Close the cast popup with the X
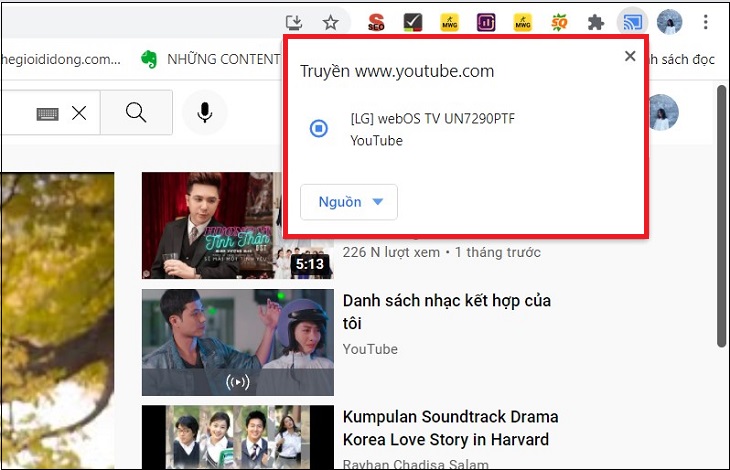The width and height of the screenshot is (730, 470). 630,56
